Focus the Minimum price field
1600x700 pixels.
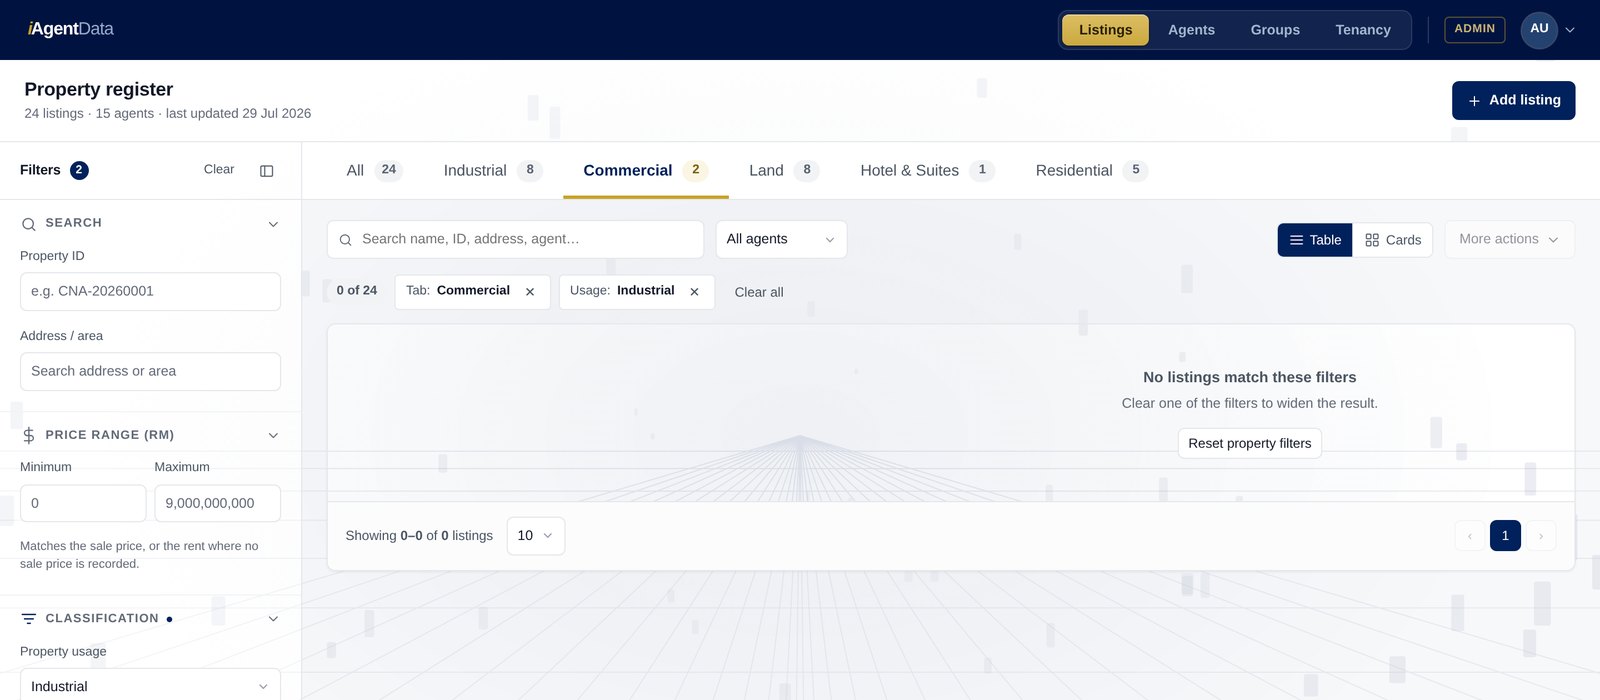83,503
